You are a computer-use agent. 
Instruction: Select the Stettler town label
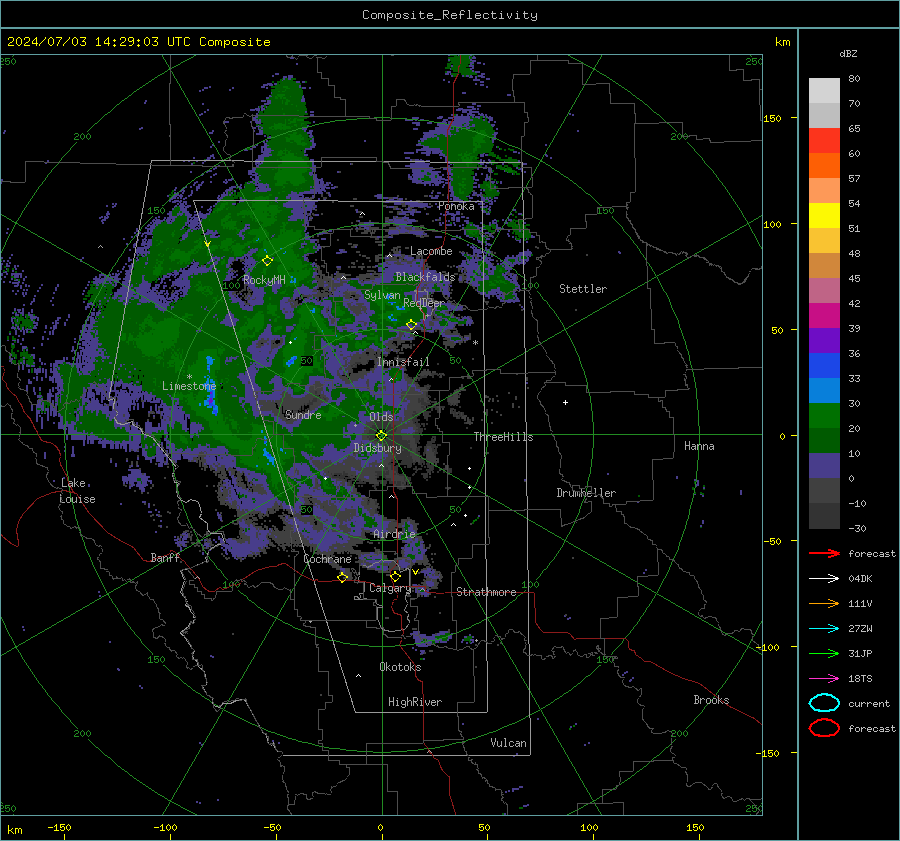[x=583, y=289]
